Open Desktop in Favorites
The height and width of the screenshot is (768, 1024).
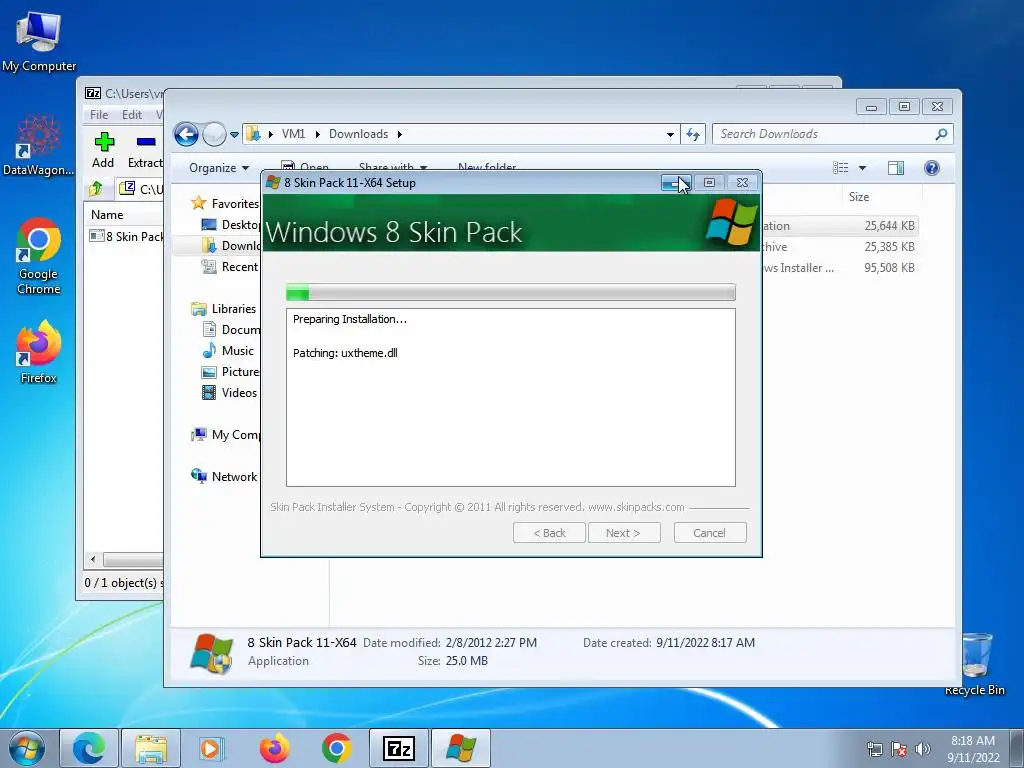231,225
